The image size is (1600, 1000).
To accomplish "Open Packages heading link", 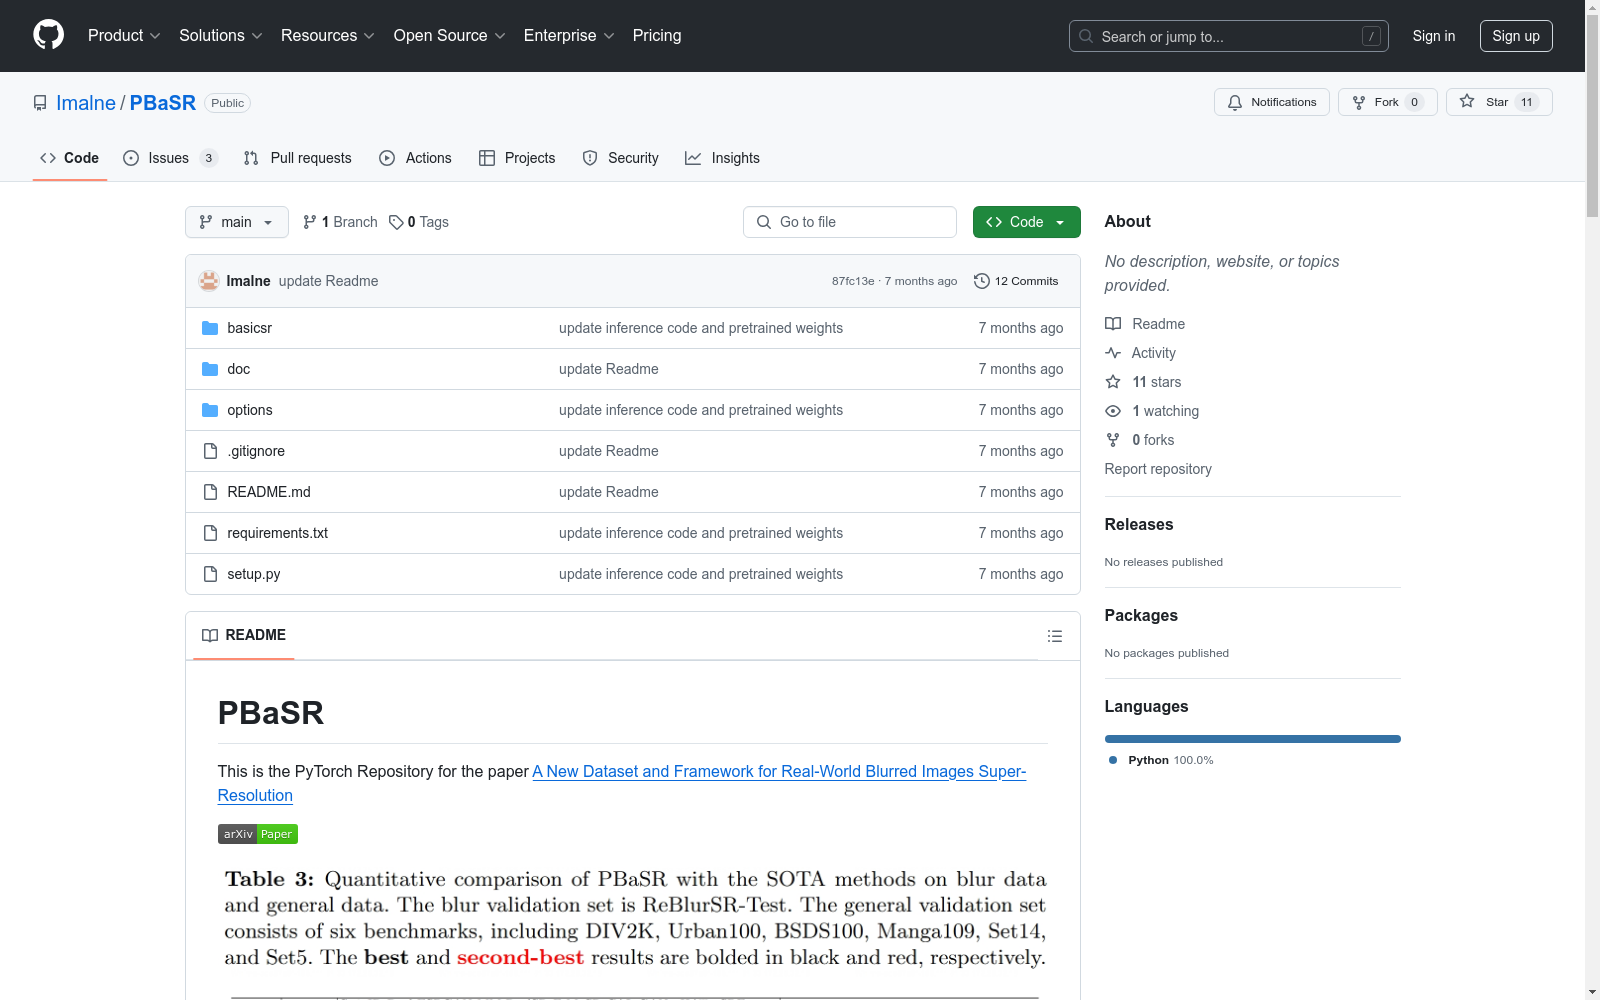I will (x=1141, y=615).
